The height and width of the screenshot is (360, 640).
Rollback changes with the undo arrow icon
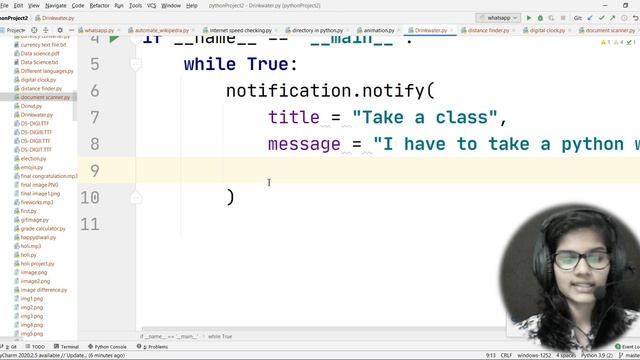click(636, 18)
